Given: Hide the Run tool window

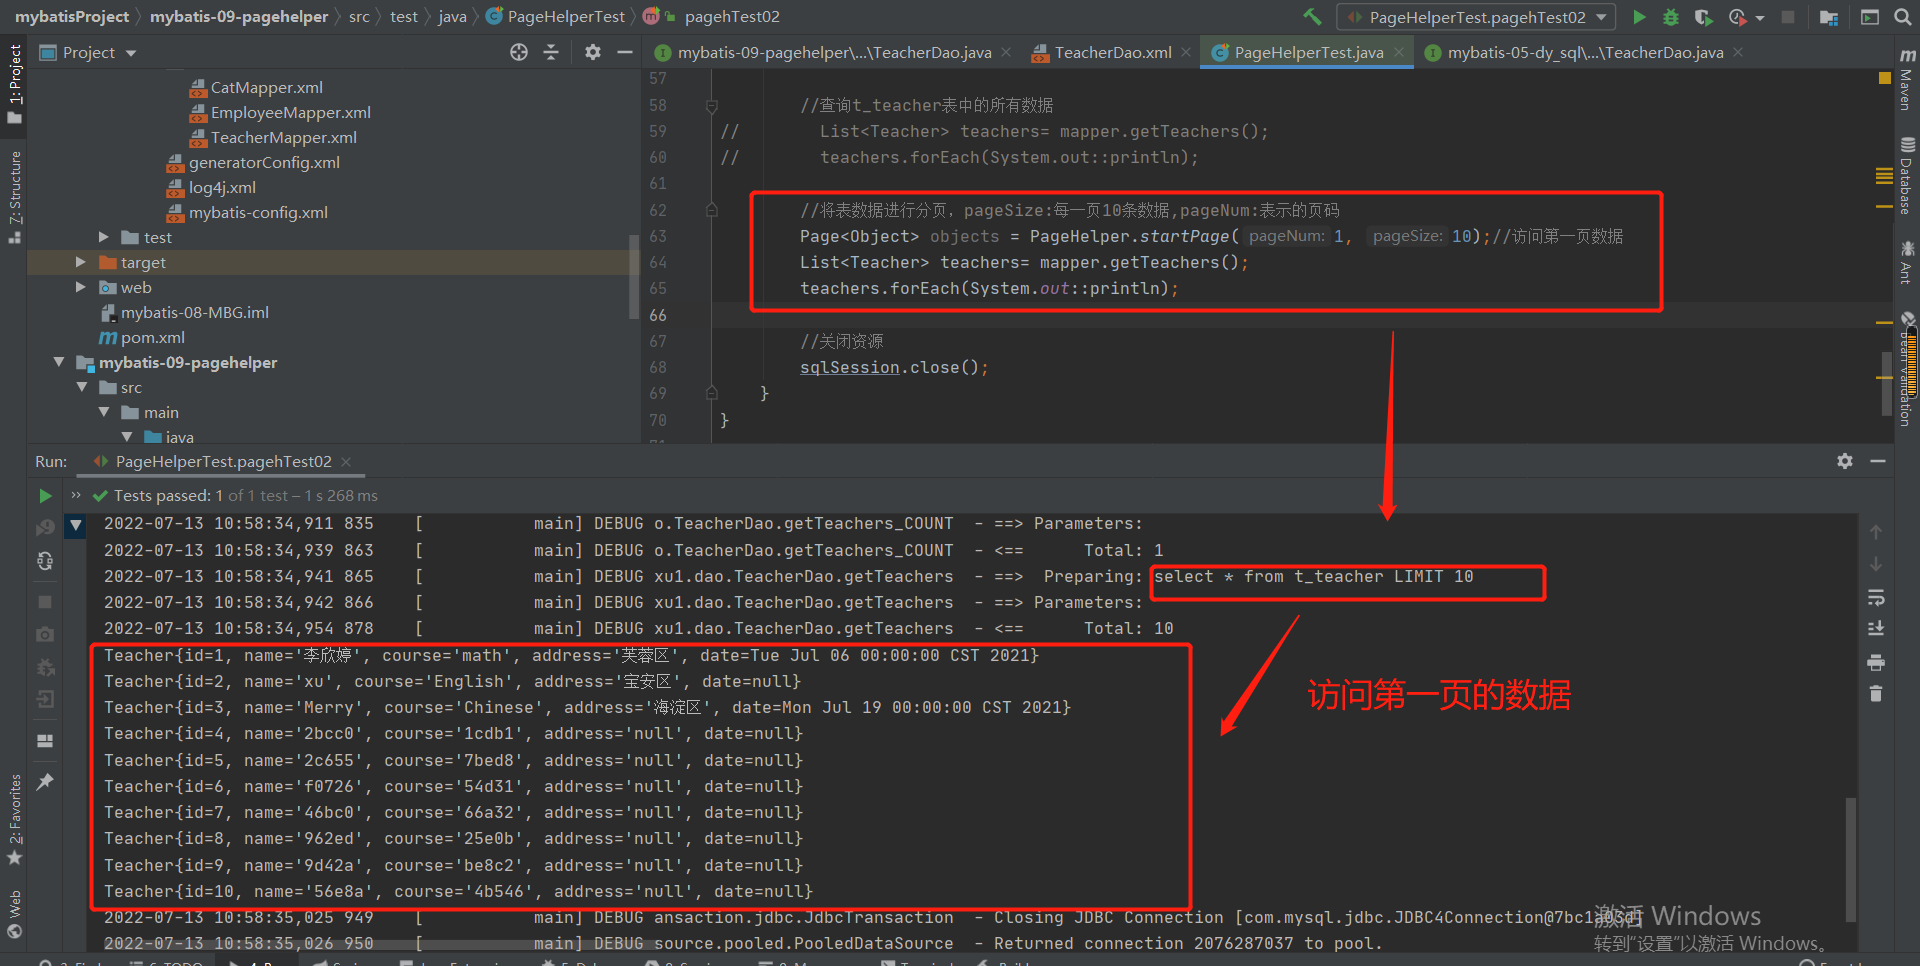Looking at the screenshot, I should coord(1878,461).
